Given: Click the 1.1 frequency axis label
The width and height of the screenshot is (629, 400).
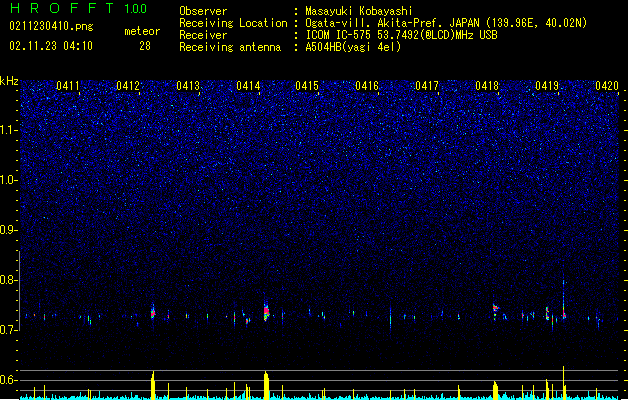Looking at the screenshot, I should tap(9, 130).
